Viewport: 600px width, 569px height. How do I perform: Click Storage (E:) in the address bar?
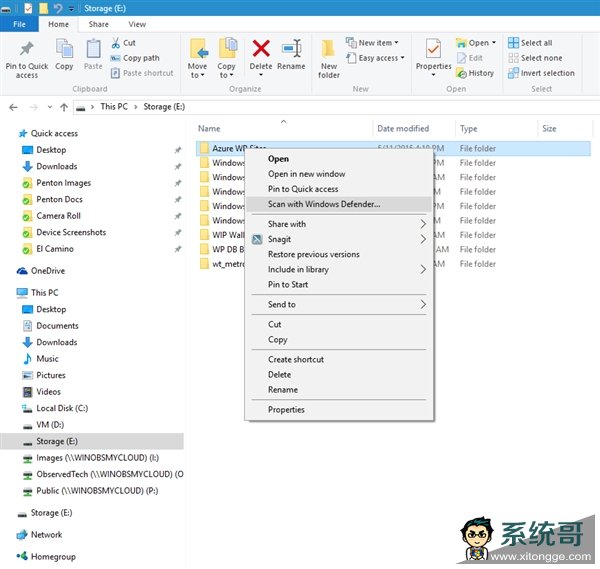pos(164,107)
